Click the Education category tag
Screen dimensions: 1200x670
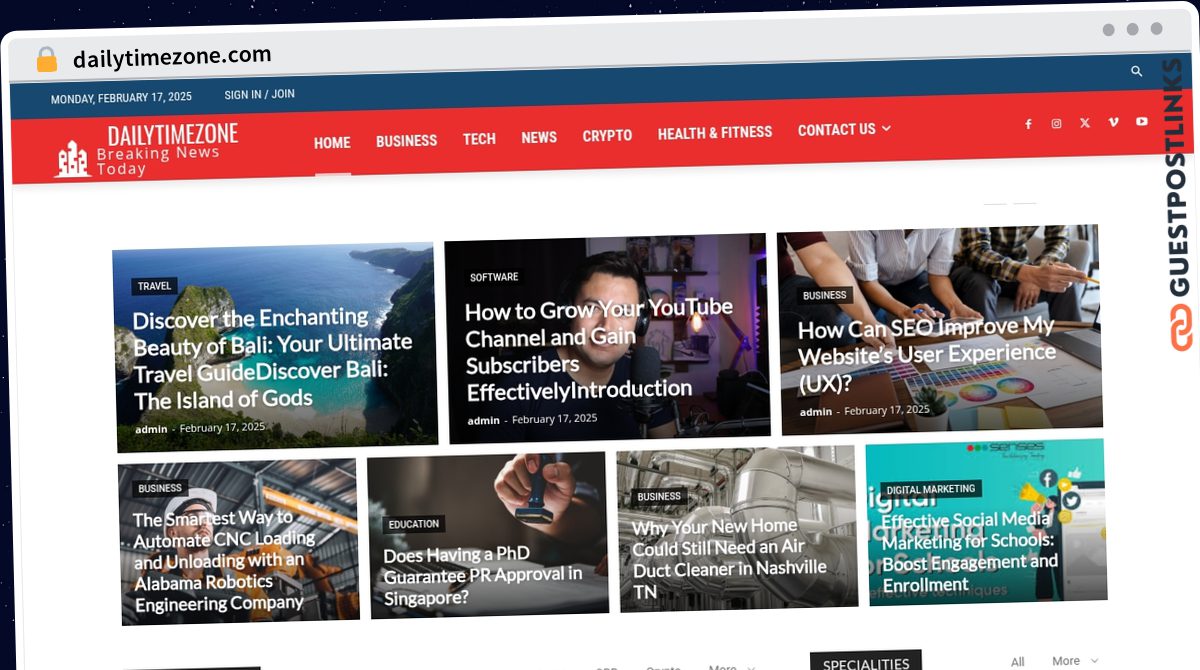pos(414,524)
